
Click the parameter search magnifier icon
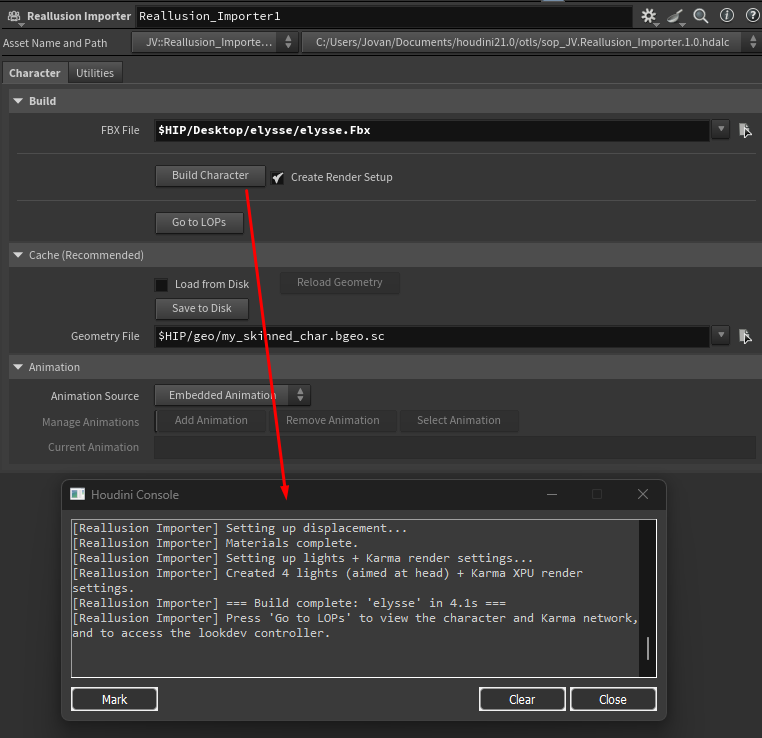pyautogui.click(x=700, y=16)
